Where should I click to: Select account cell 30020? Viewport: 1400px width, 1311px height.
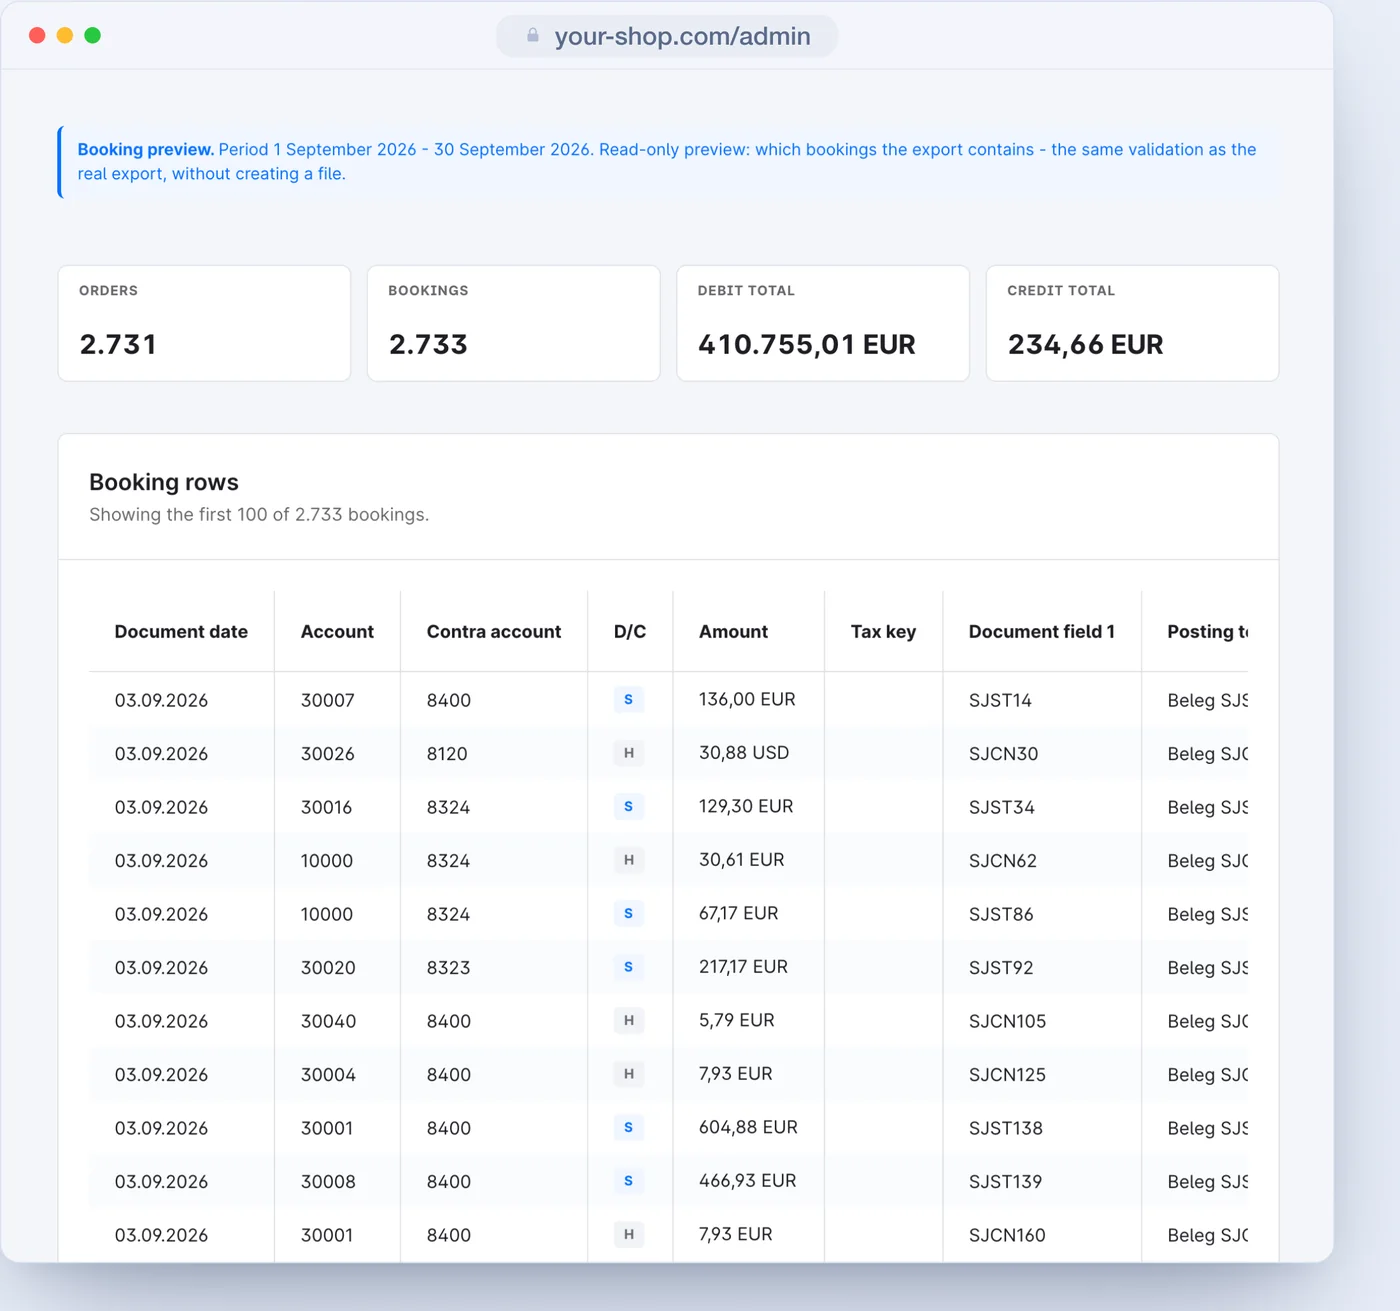(x=328, y=968)
